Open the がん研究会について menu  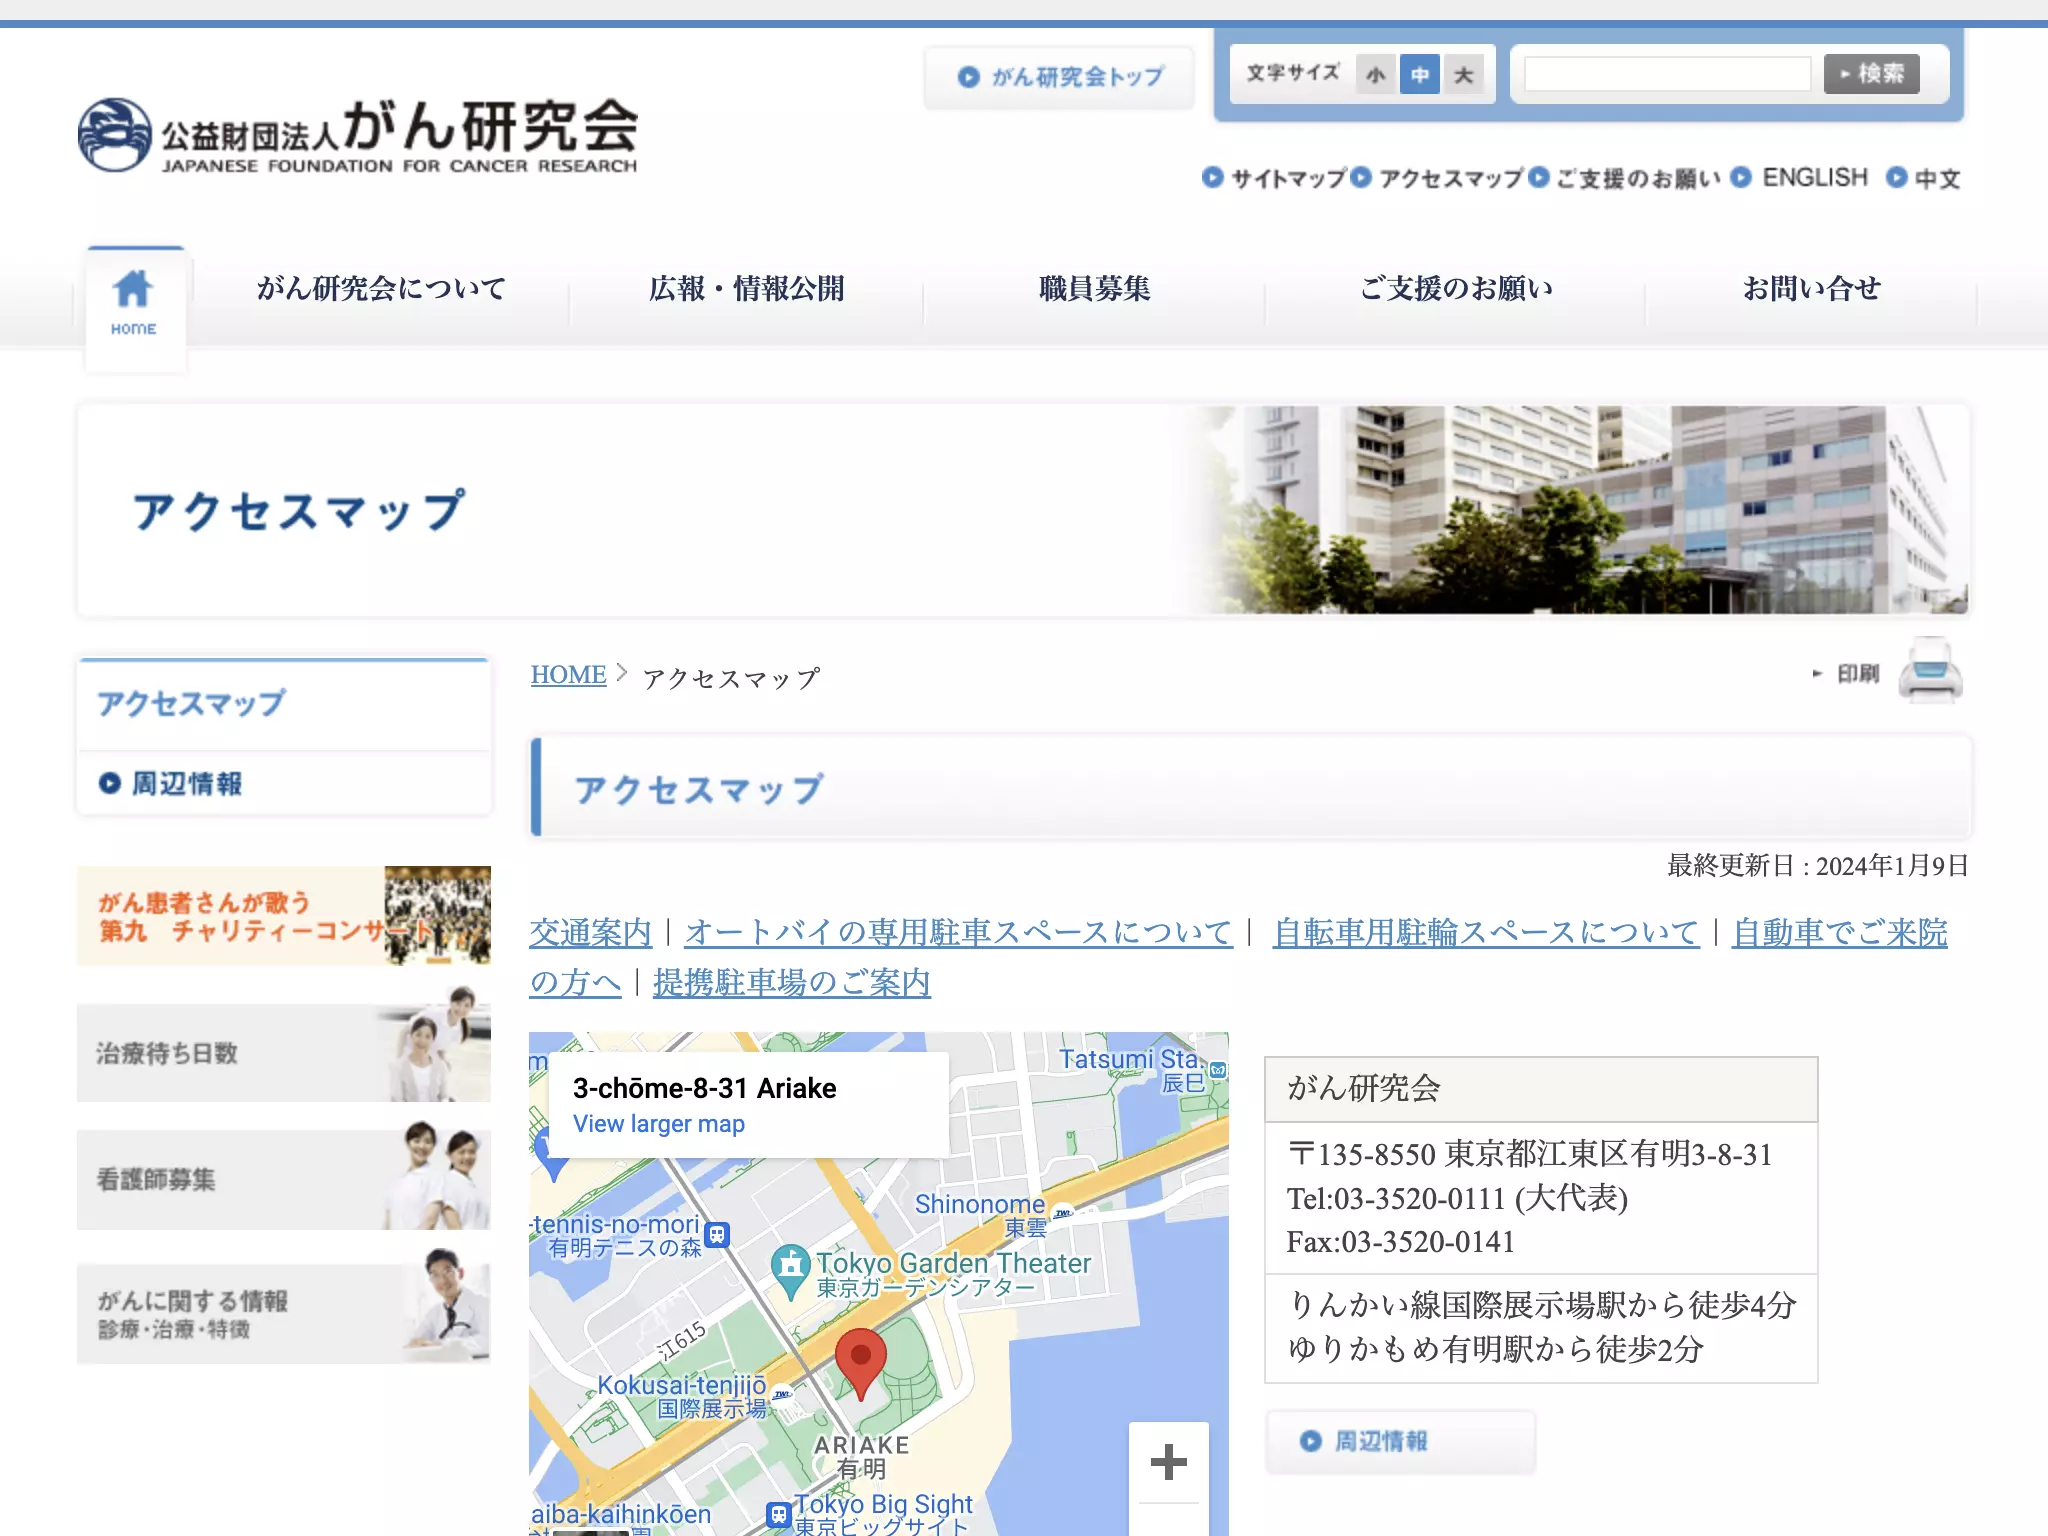(381, 289)
